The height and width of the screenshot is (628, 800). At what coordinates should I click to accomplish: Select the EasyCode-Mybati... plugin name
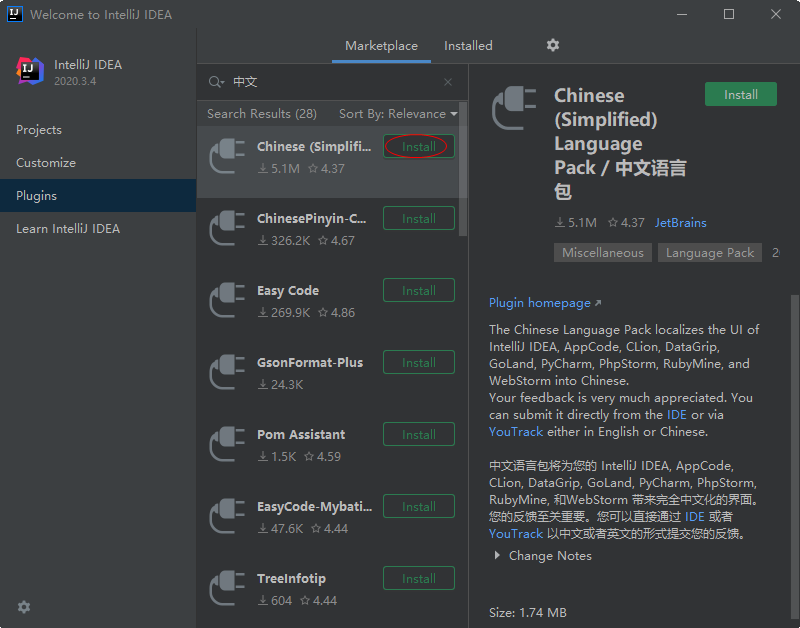tap(314, 507)
